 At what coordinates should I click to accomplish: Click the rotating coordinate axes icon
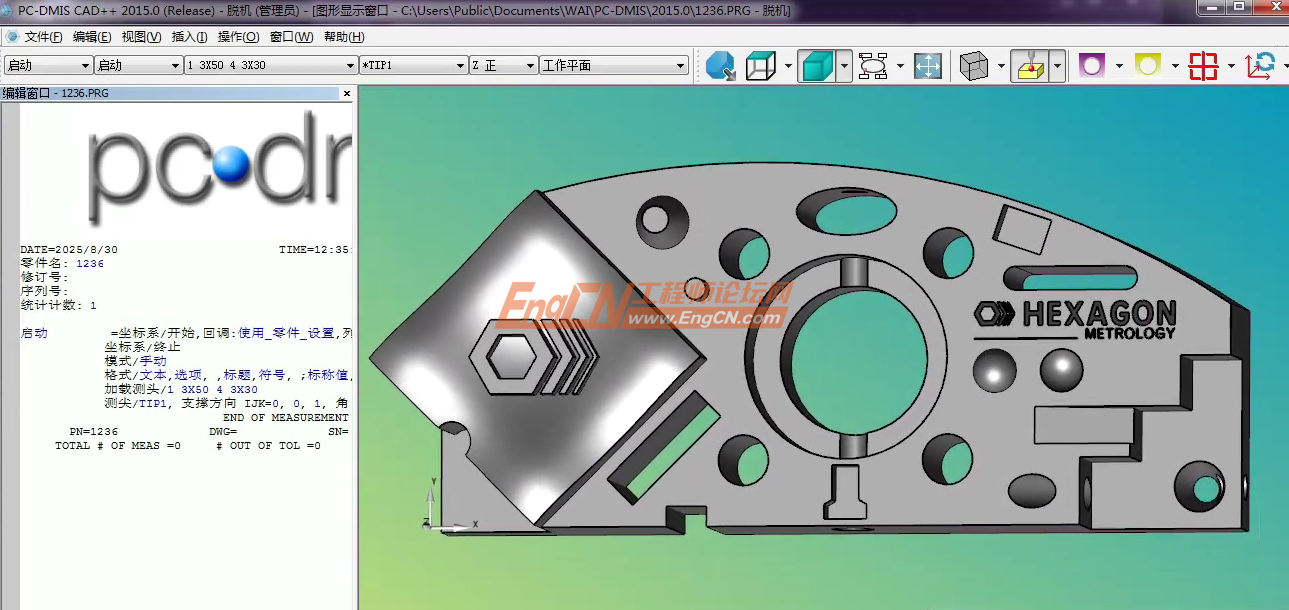[1260, 66]
